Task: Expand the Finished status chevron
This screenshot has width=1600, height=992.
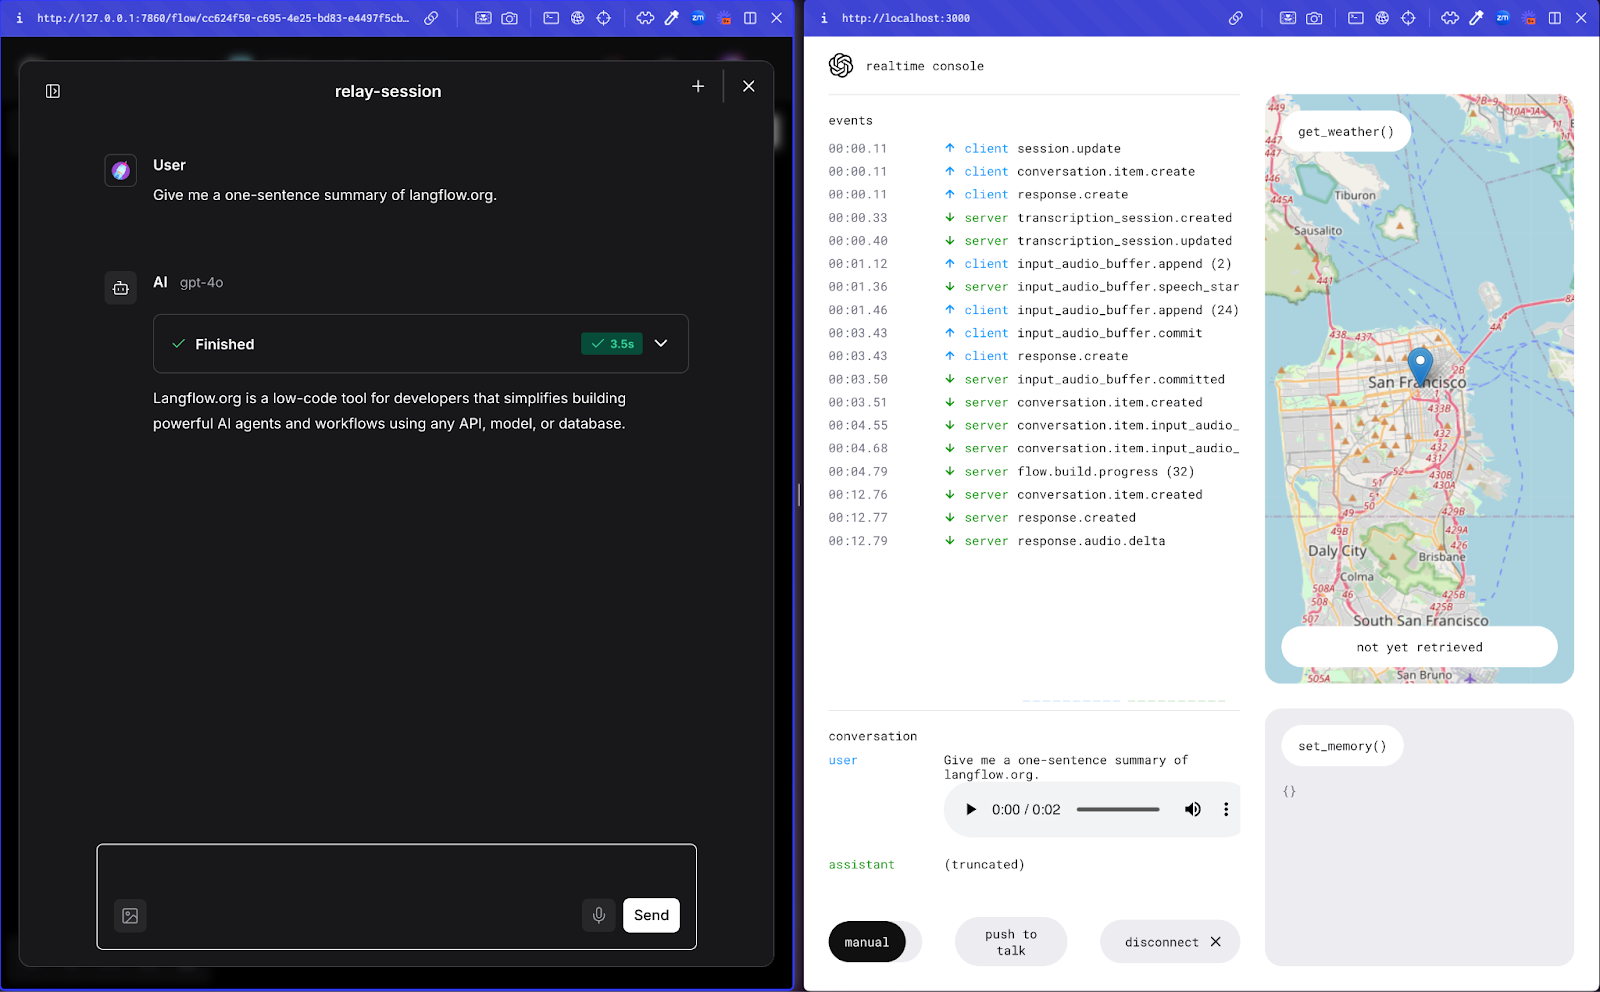Action: click(x=661, y=343)
